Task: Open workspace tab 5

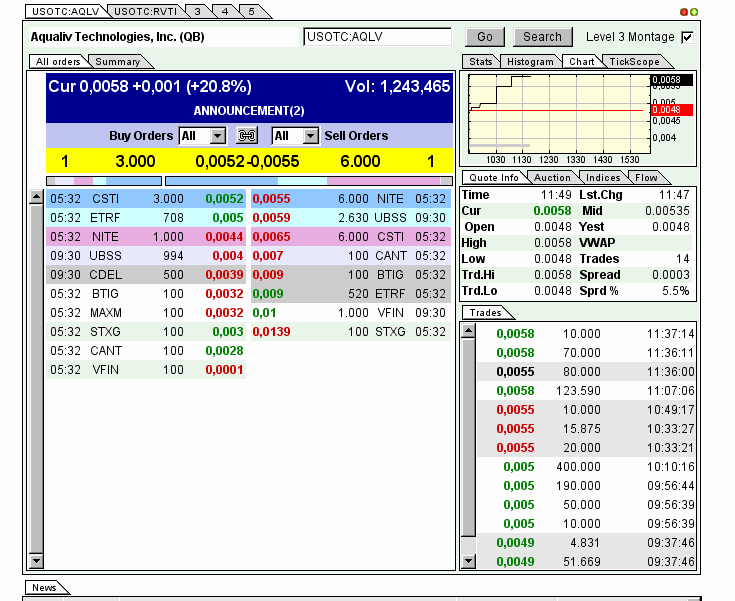Action: pos(252,11)
